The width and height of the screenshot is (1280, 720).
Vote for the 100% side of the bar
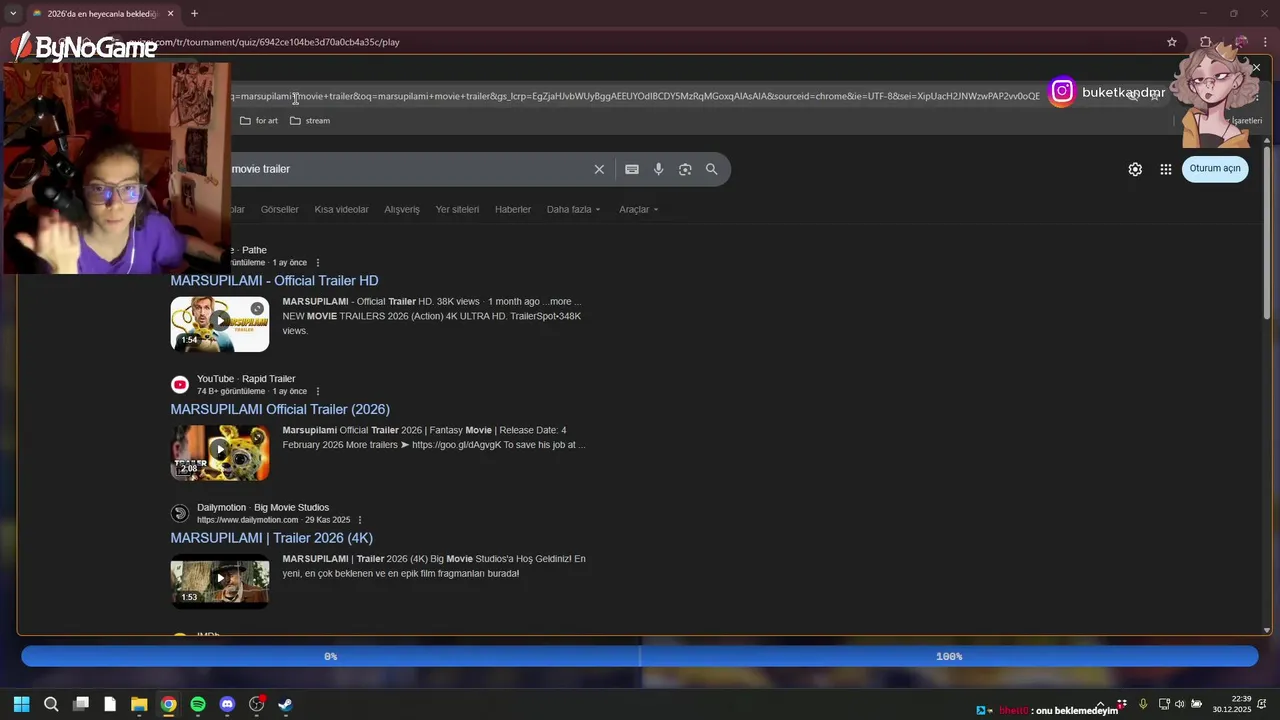point(949,657)
